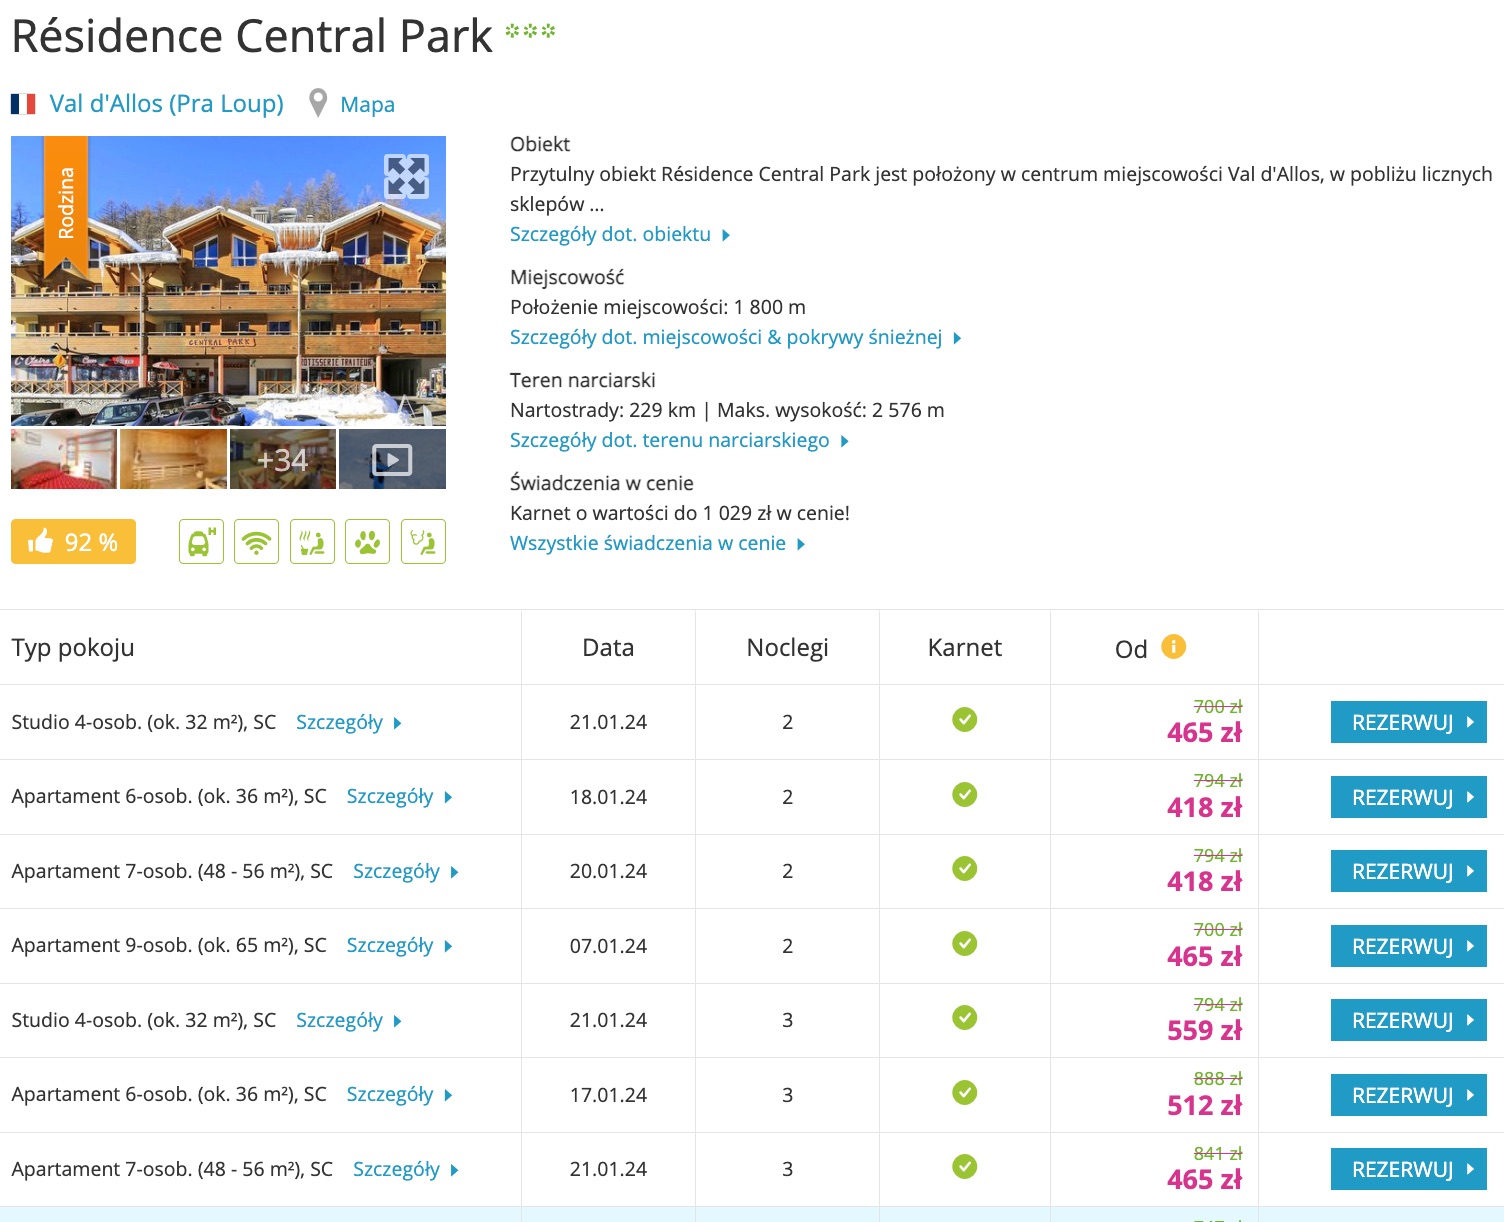Click the Data column header
The image size is (1504, 1222).
point(608,648)
